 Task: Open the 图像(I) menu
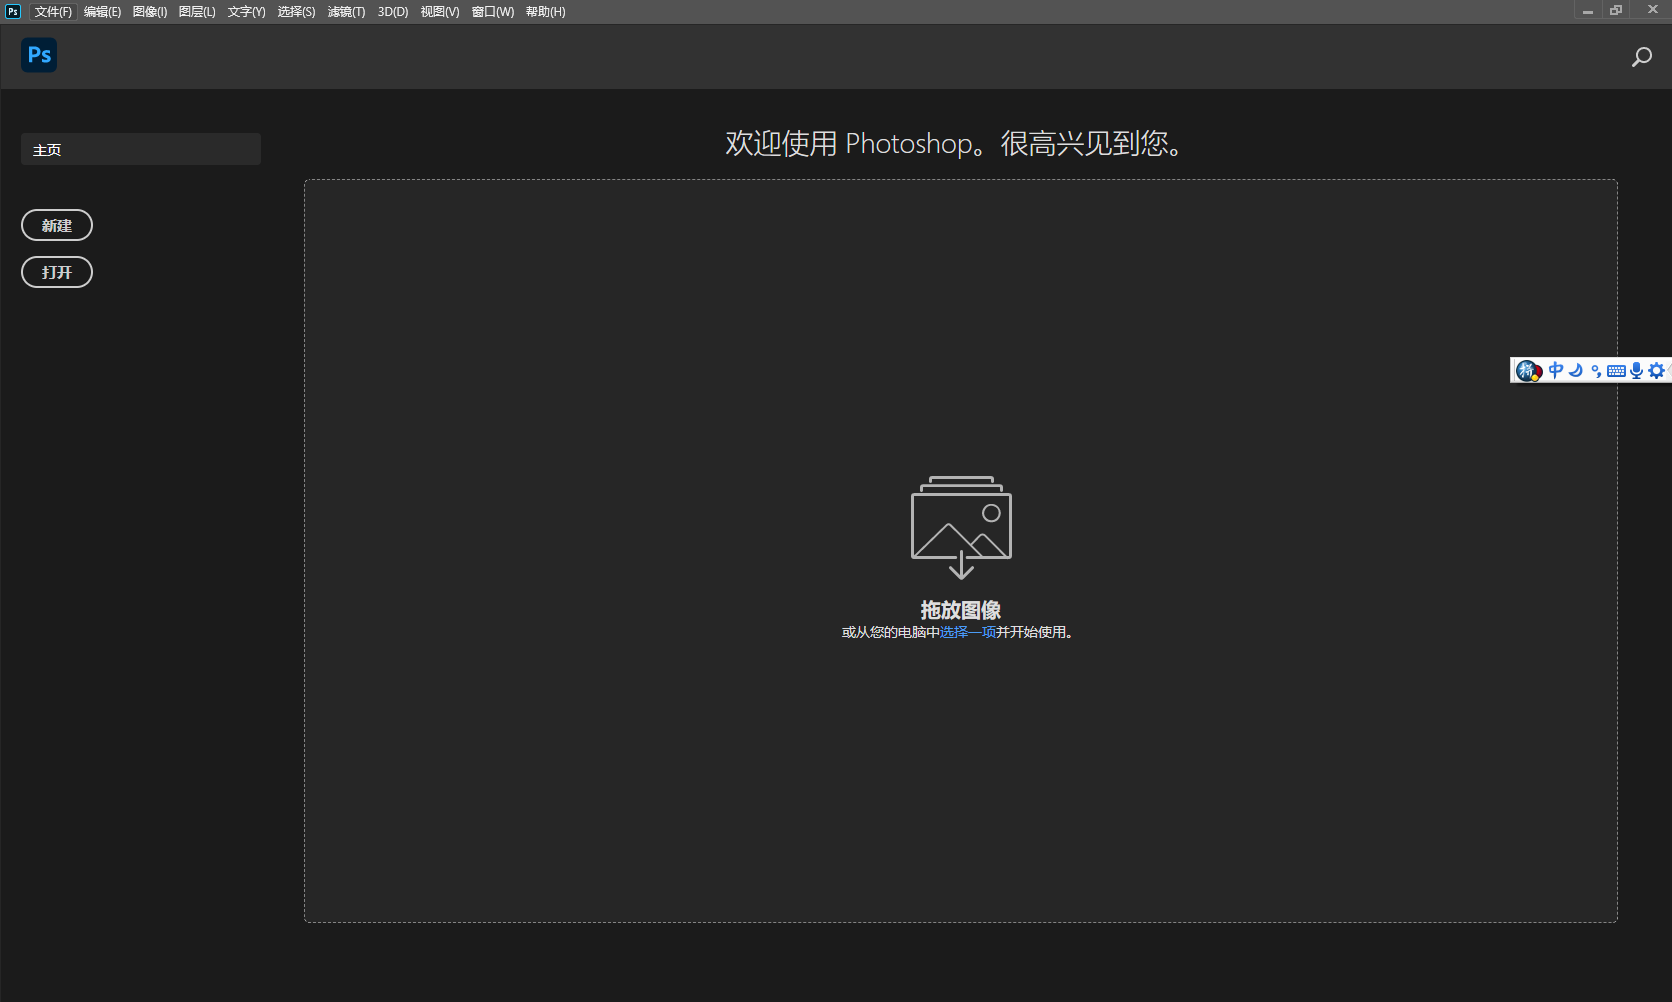(148, 11)
